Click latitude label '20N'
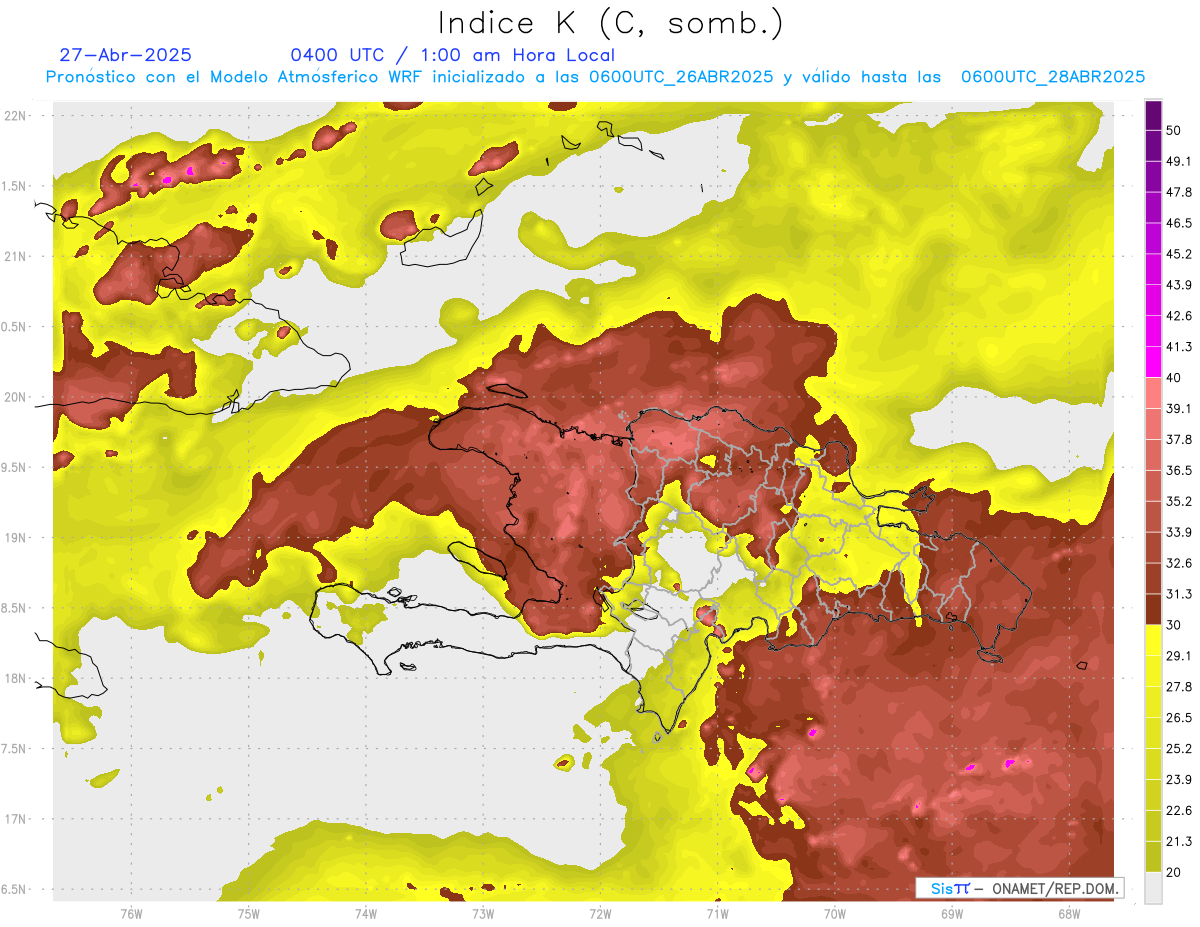Screen dimensions: 1200x927 point(16,397)
